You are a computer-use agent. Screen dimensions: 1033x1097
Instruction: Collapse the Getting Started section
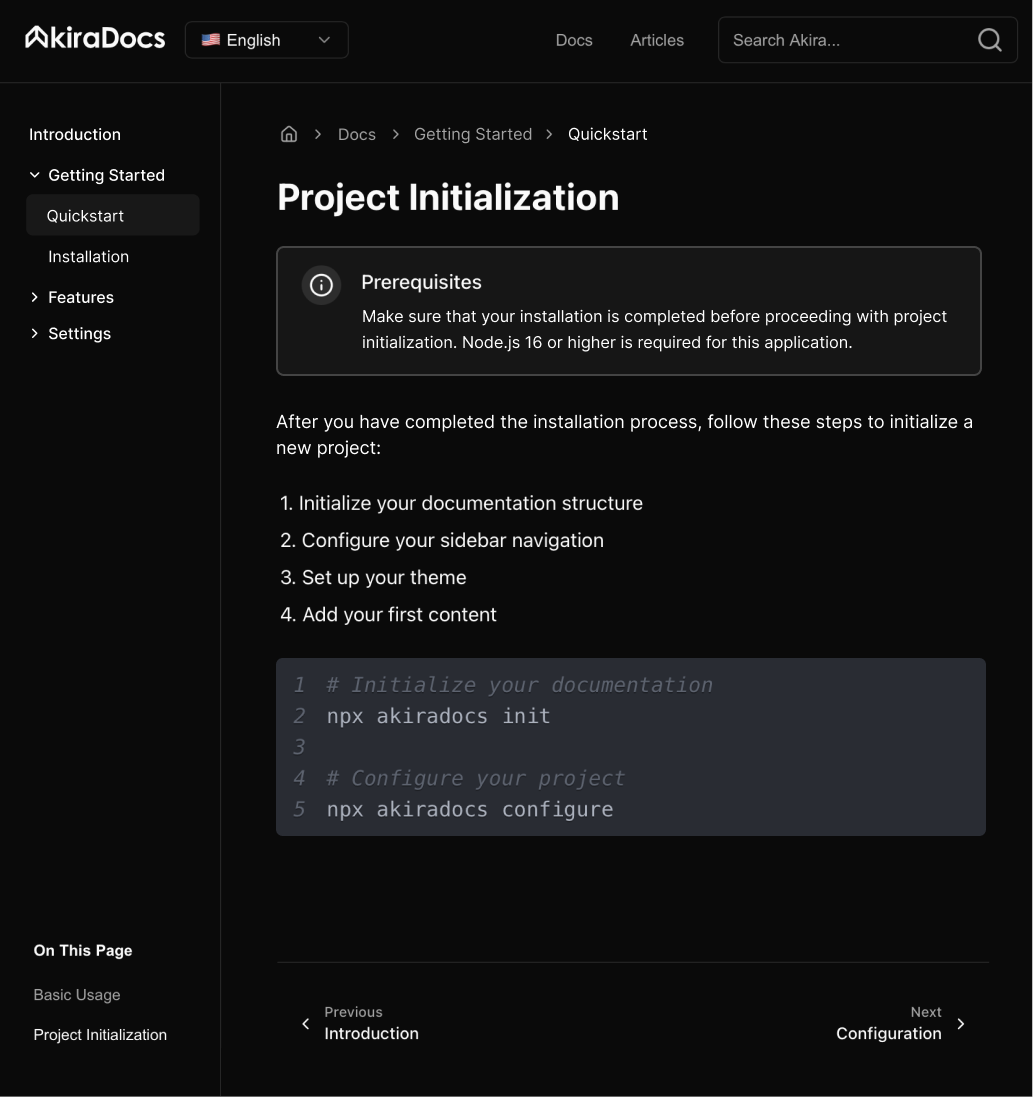point(34,174)
